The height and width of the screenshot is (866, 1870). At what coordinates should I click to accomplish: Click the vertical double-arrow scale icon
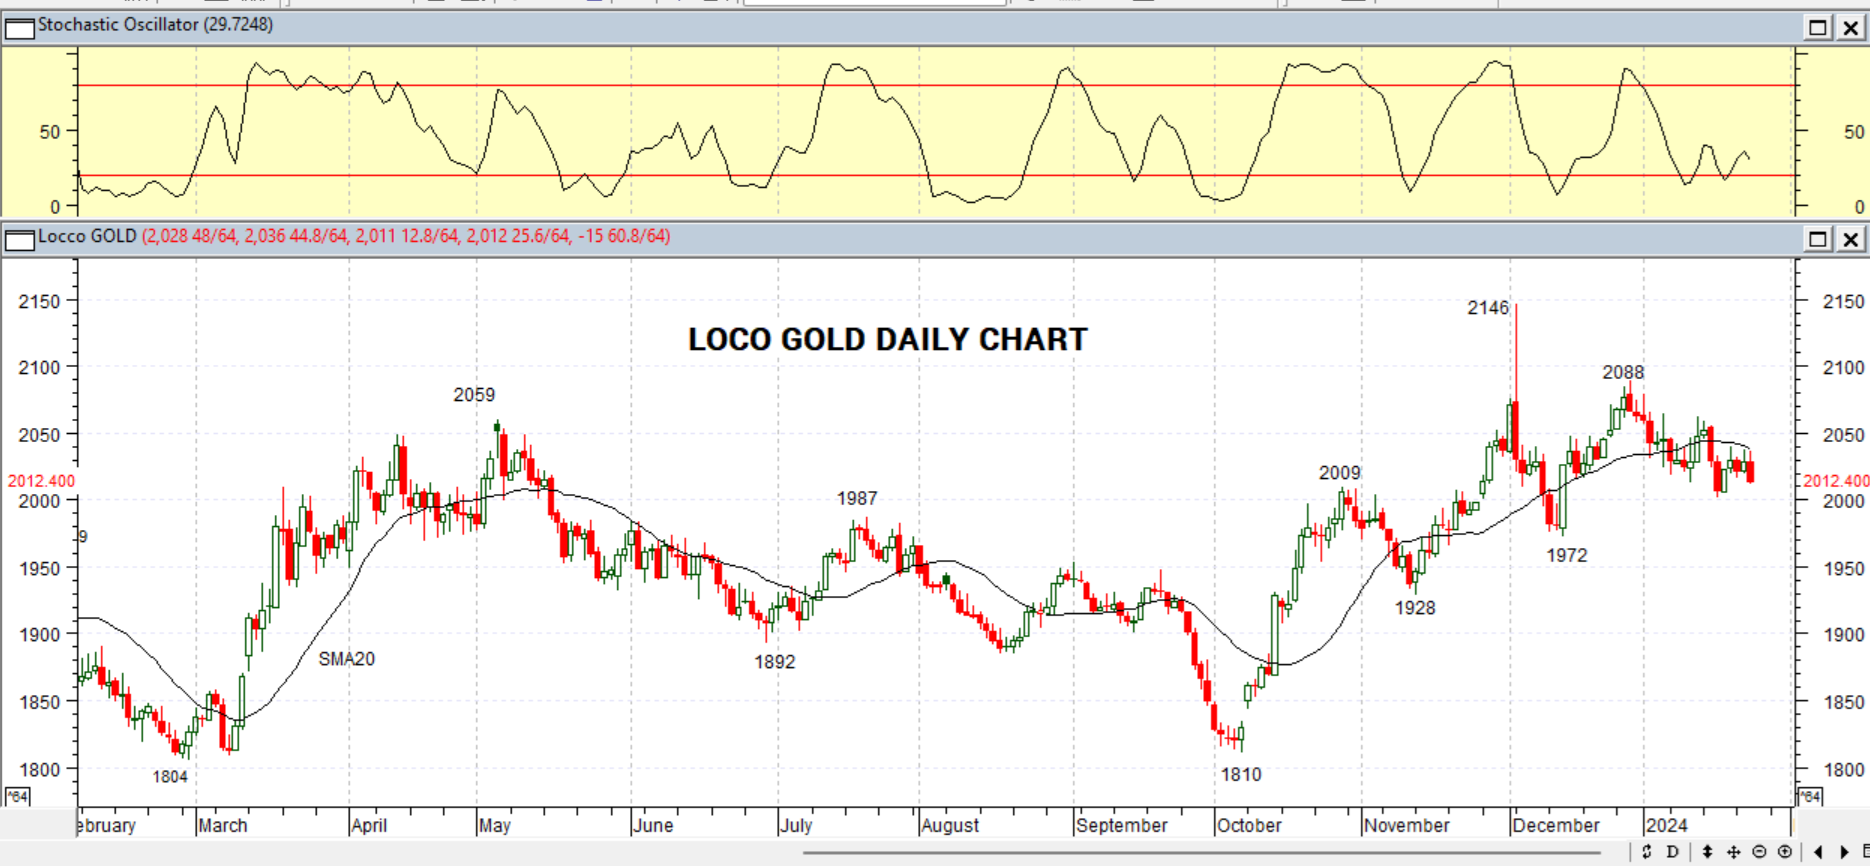[x=1707, y=852]
